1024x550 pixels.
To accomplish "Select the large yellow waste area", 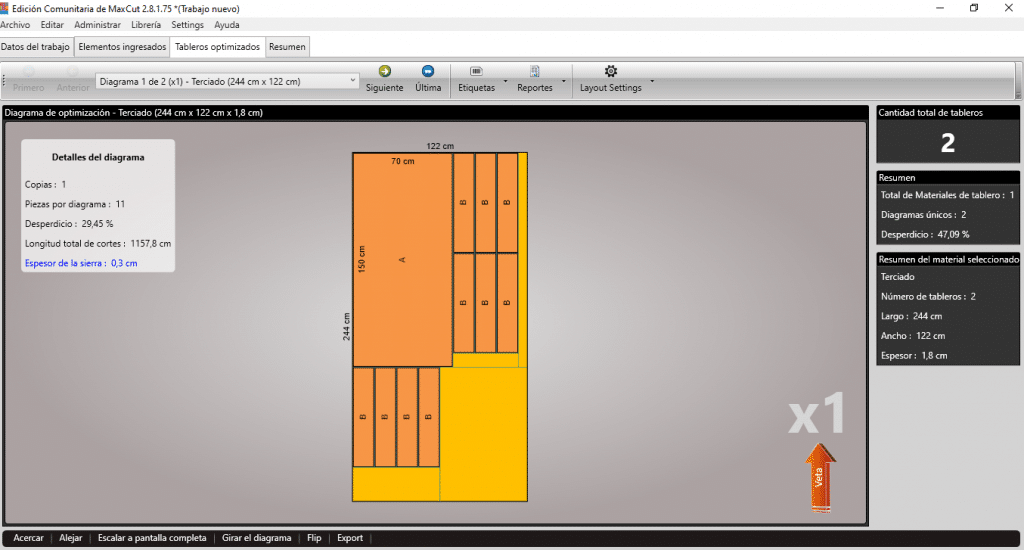I will (484, 434).
